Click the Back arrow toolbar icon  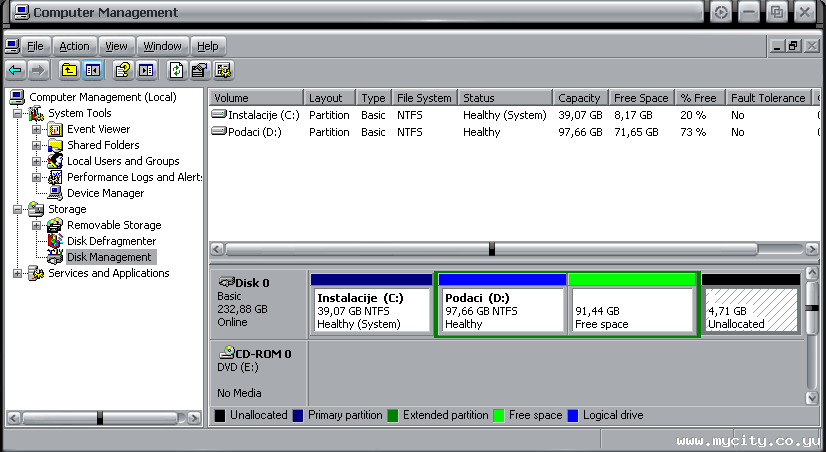pos(15,70)
